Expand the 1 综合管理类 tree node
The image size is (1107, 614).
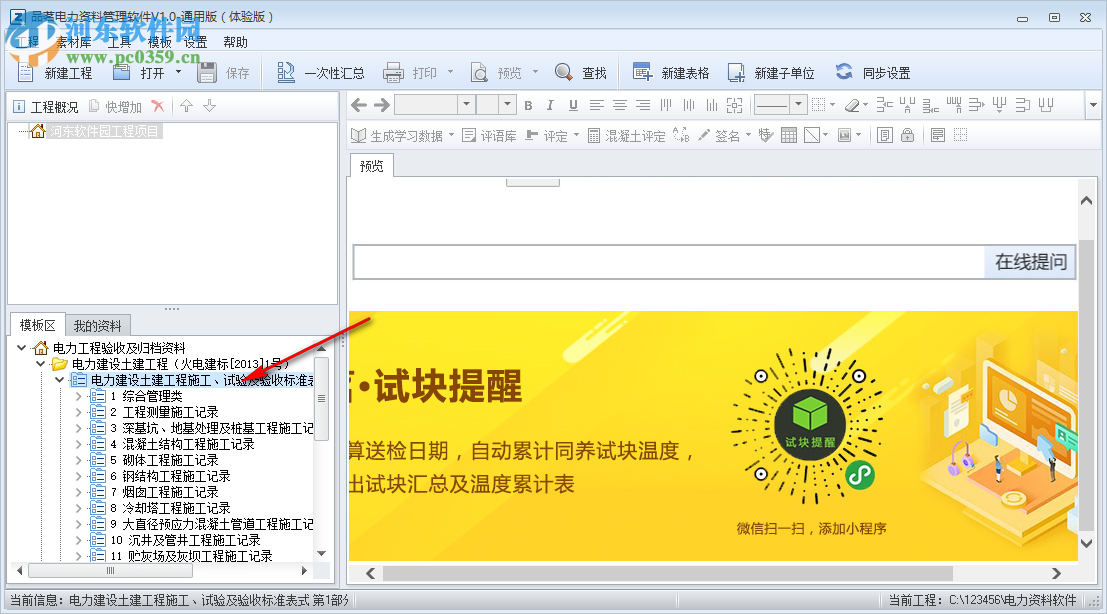pyautogui.click(x=80, y=396)
